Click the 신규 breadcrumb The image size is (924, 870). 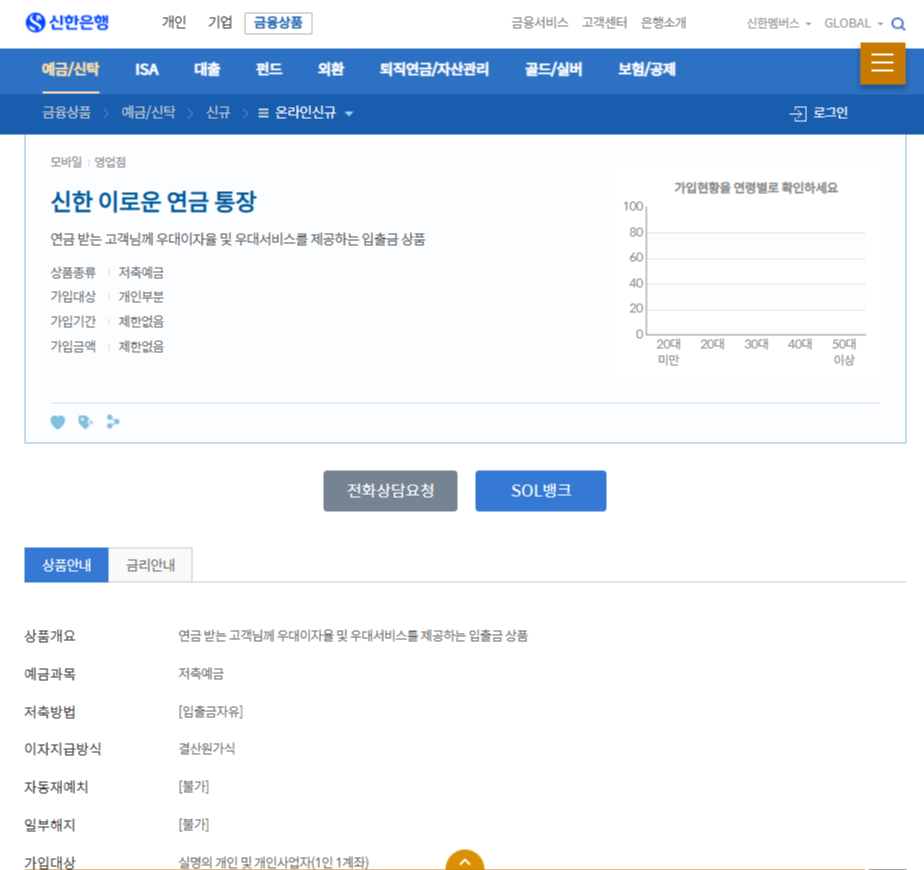tap(218, 113)
